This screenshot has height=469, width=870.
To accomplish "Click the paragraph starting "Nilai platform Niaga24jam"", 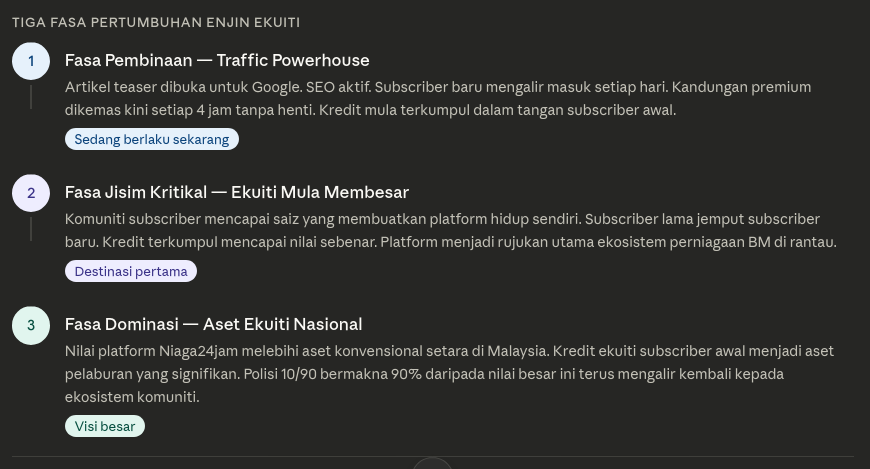I will (449, 373).
